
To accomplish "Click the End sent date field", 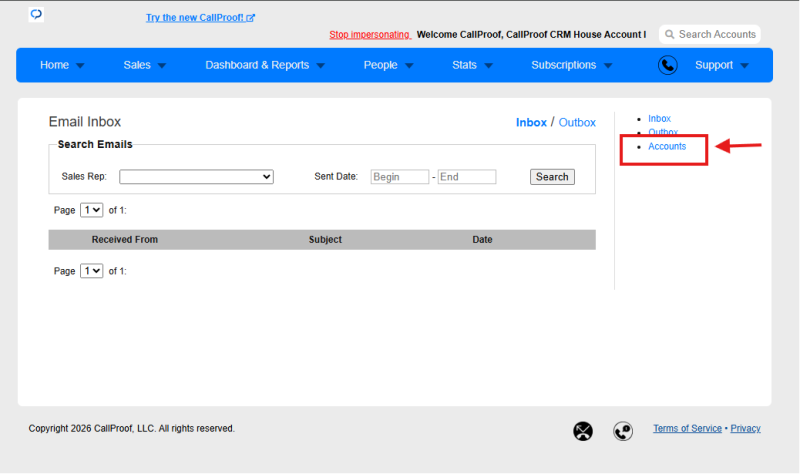I will pos(467,177).
